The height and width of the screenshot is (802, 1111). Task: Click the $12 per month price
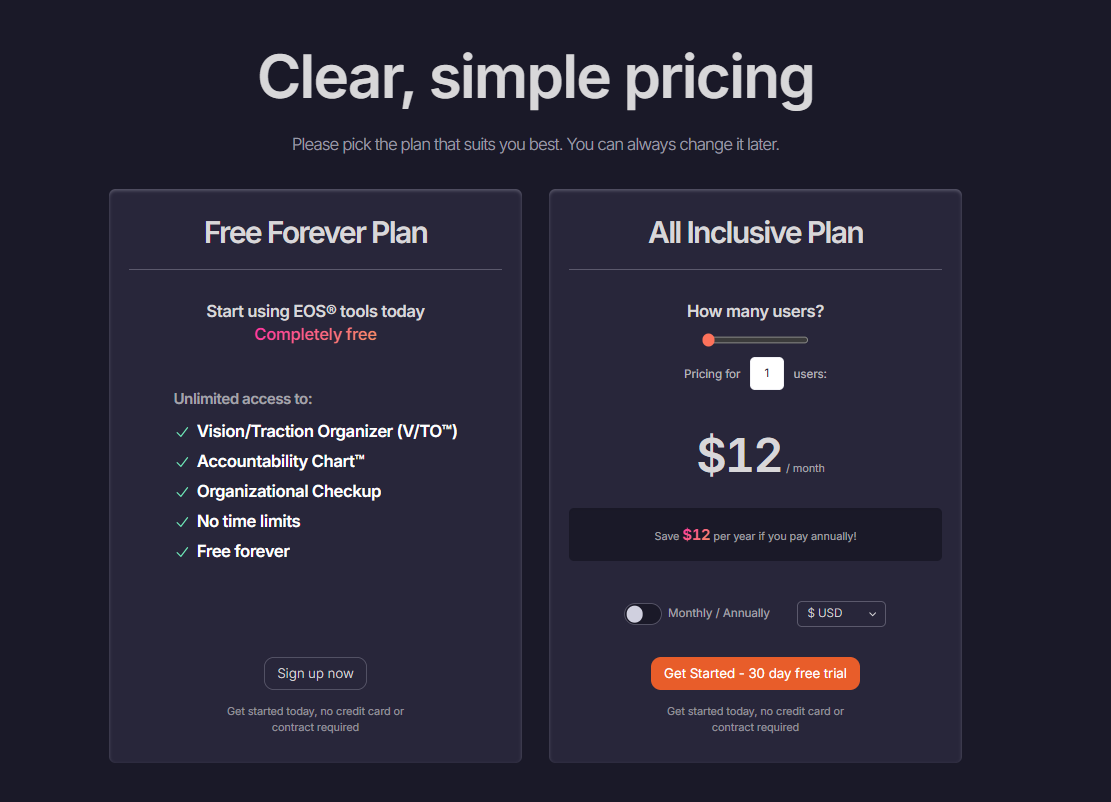click(740, 456)
